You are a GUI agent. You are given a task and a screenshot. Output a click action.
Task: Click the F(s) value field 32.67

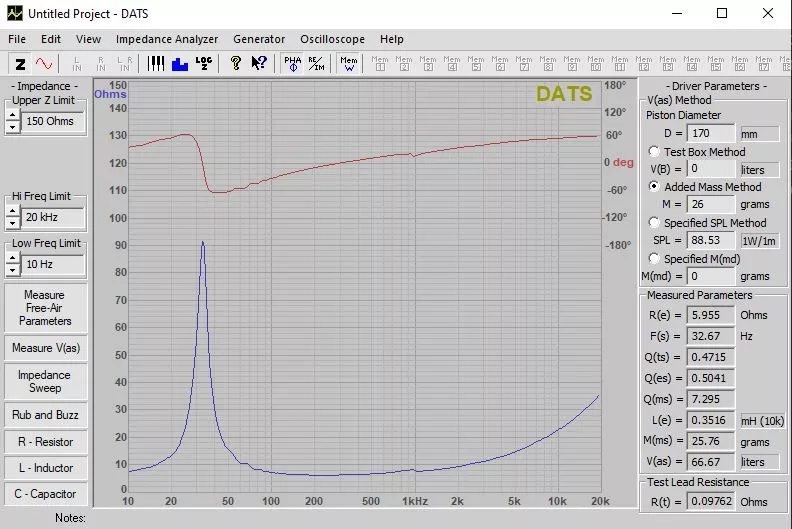coord(711,336)
